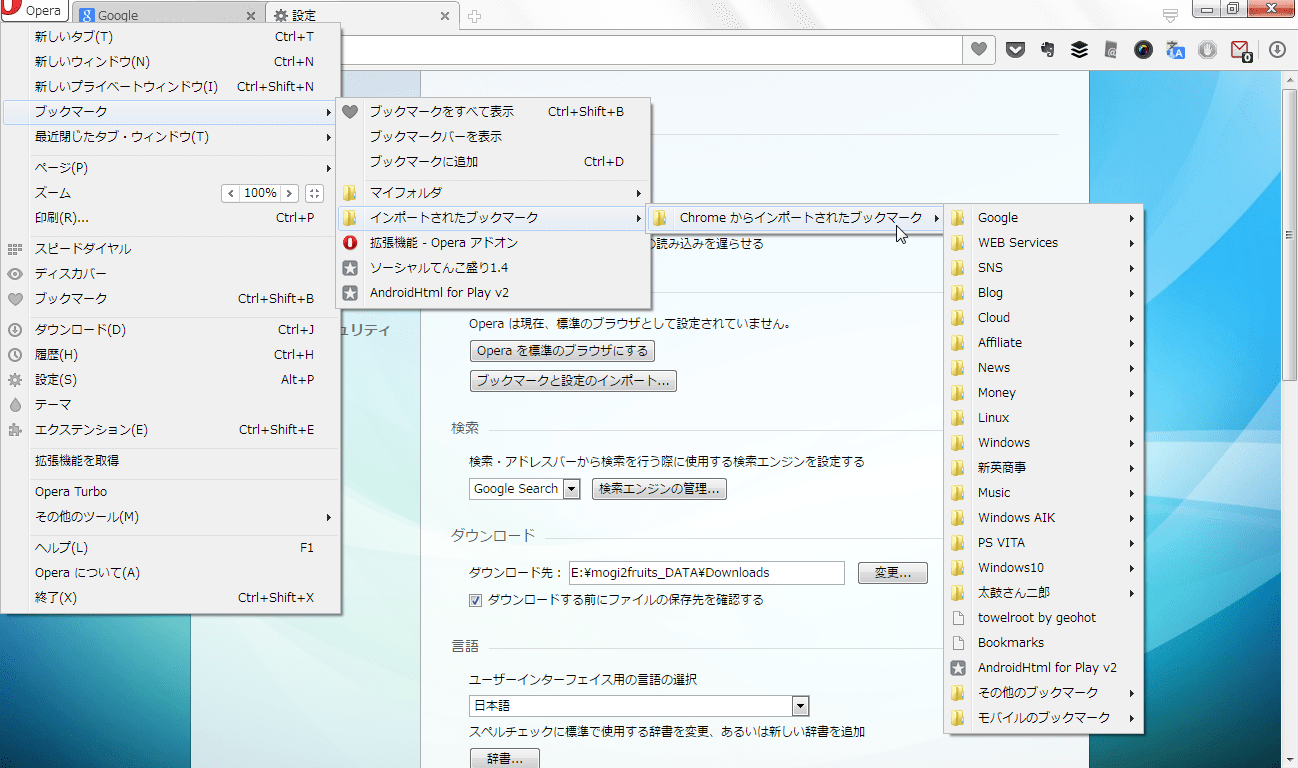This screenshot has height=768, width=1298.
Task: Click the ad blocker hand icon
Action: (x=1207, y=49)
